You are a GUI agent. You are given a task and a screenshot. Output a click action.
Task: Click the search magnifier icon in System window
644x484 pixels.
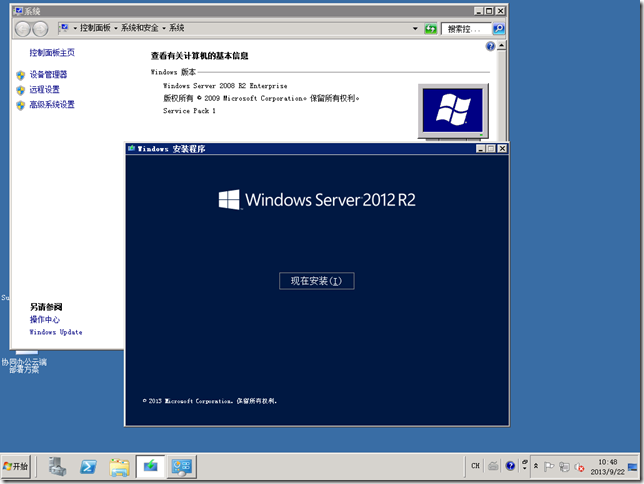[x=498, y=28]
